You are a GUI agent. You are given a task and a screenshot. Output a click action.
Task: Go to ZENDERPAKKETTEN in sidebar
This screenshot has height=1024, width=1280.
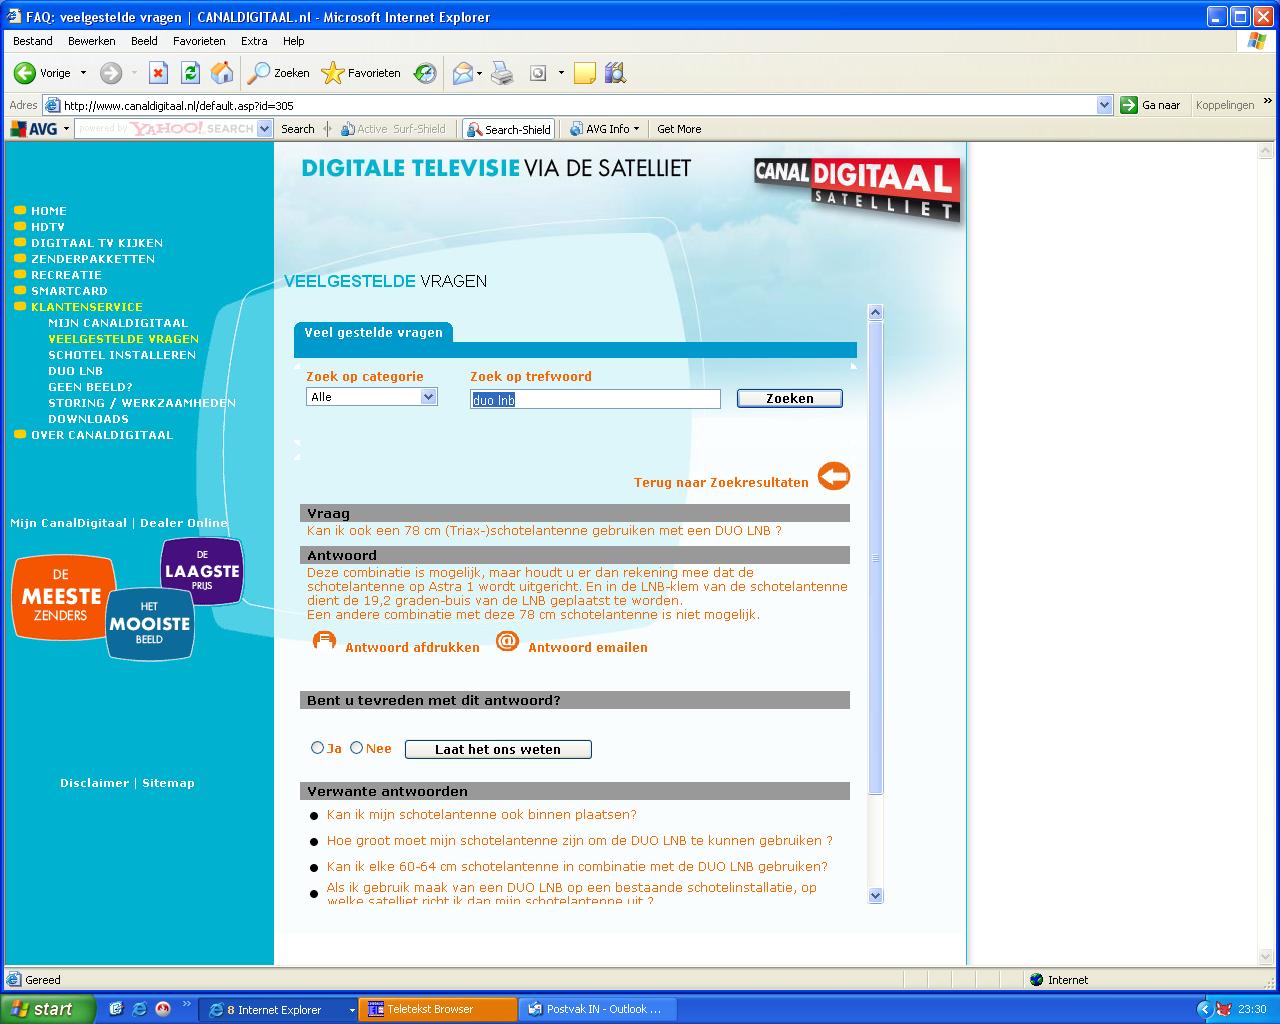tap(93, 259)
